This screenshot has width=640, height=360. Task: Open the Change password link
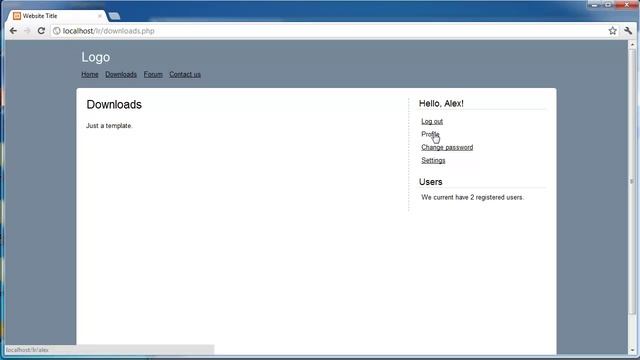pos(447,147)
